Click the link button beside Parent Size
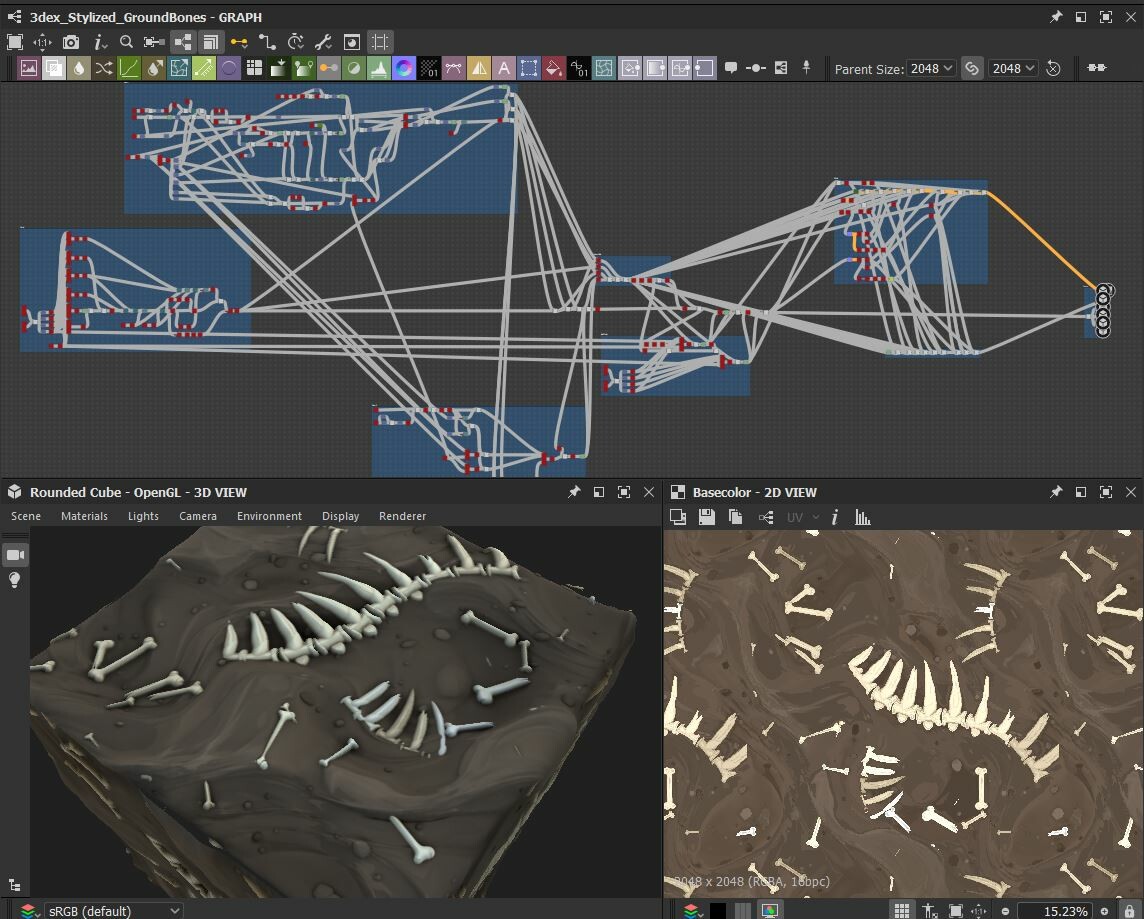 (972, 68)
